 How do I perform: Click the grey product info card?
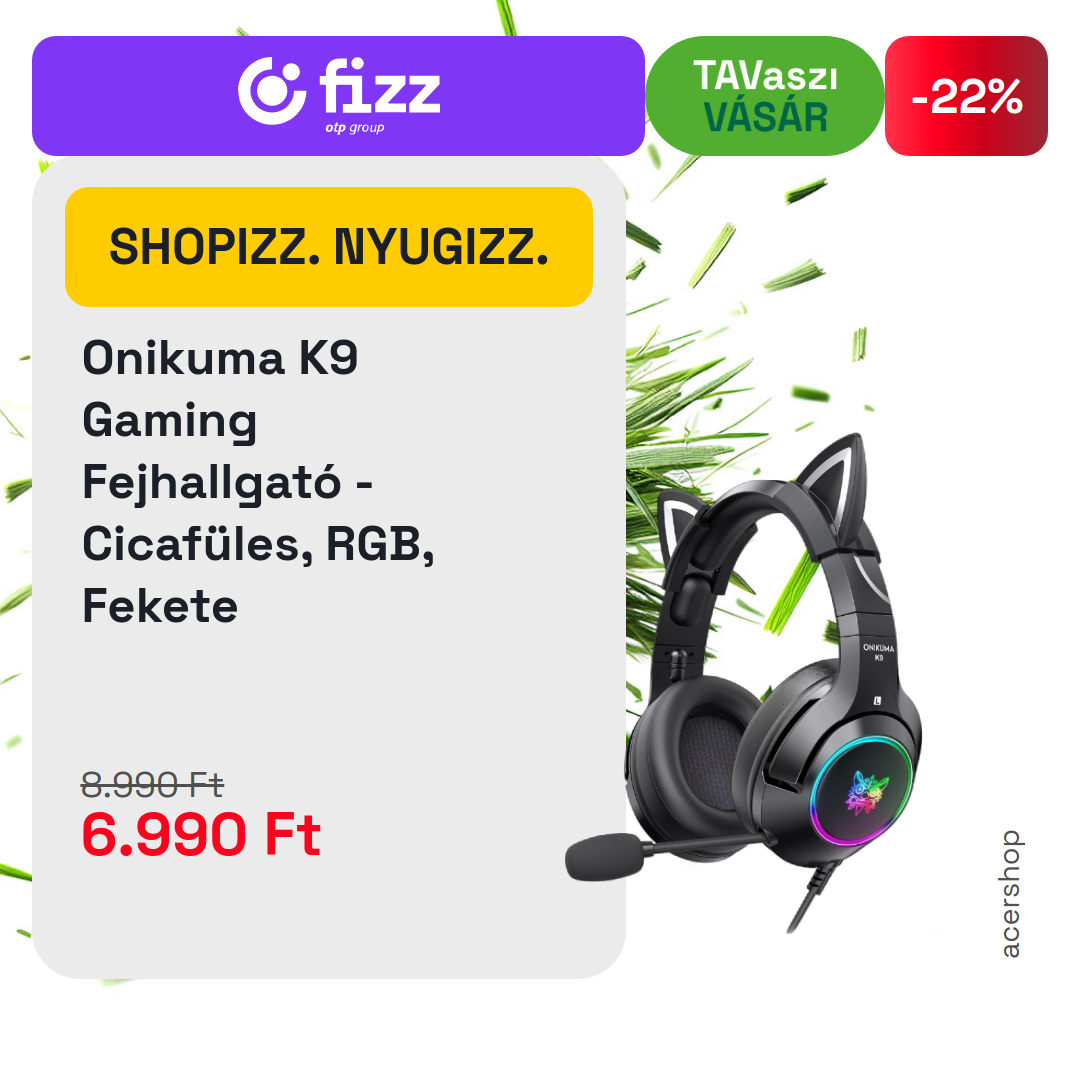[x=329, y=568]
